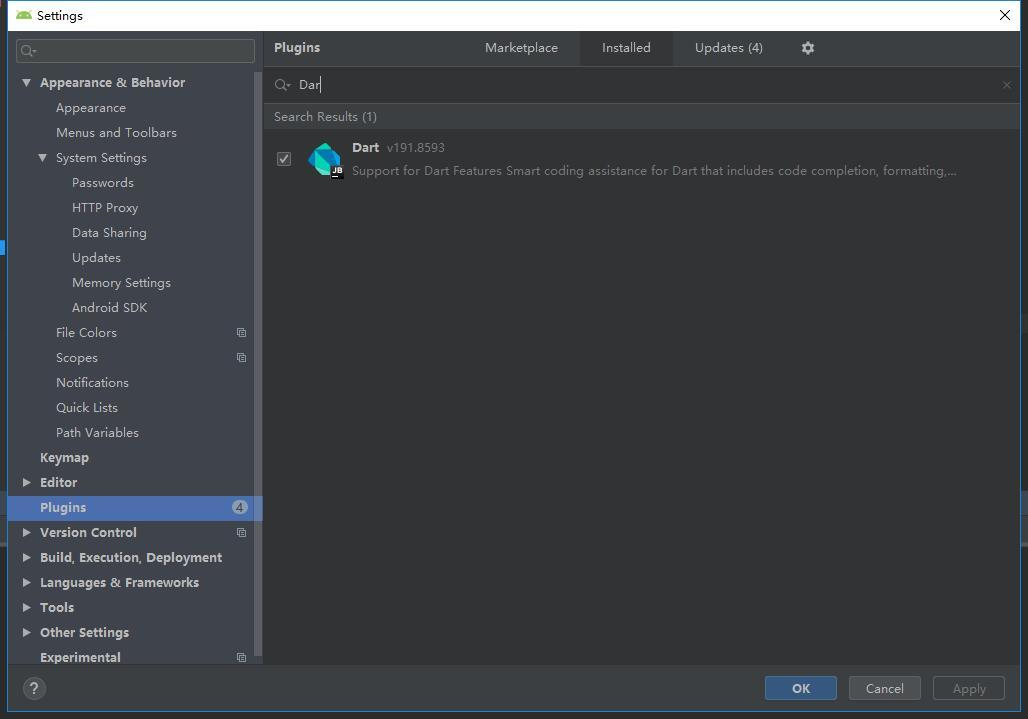
Task: Expand the Other Settings arrow
Action: coord(26,632)
